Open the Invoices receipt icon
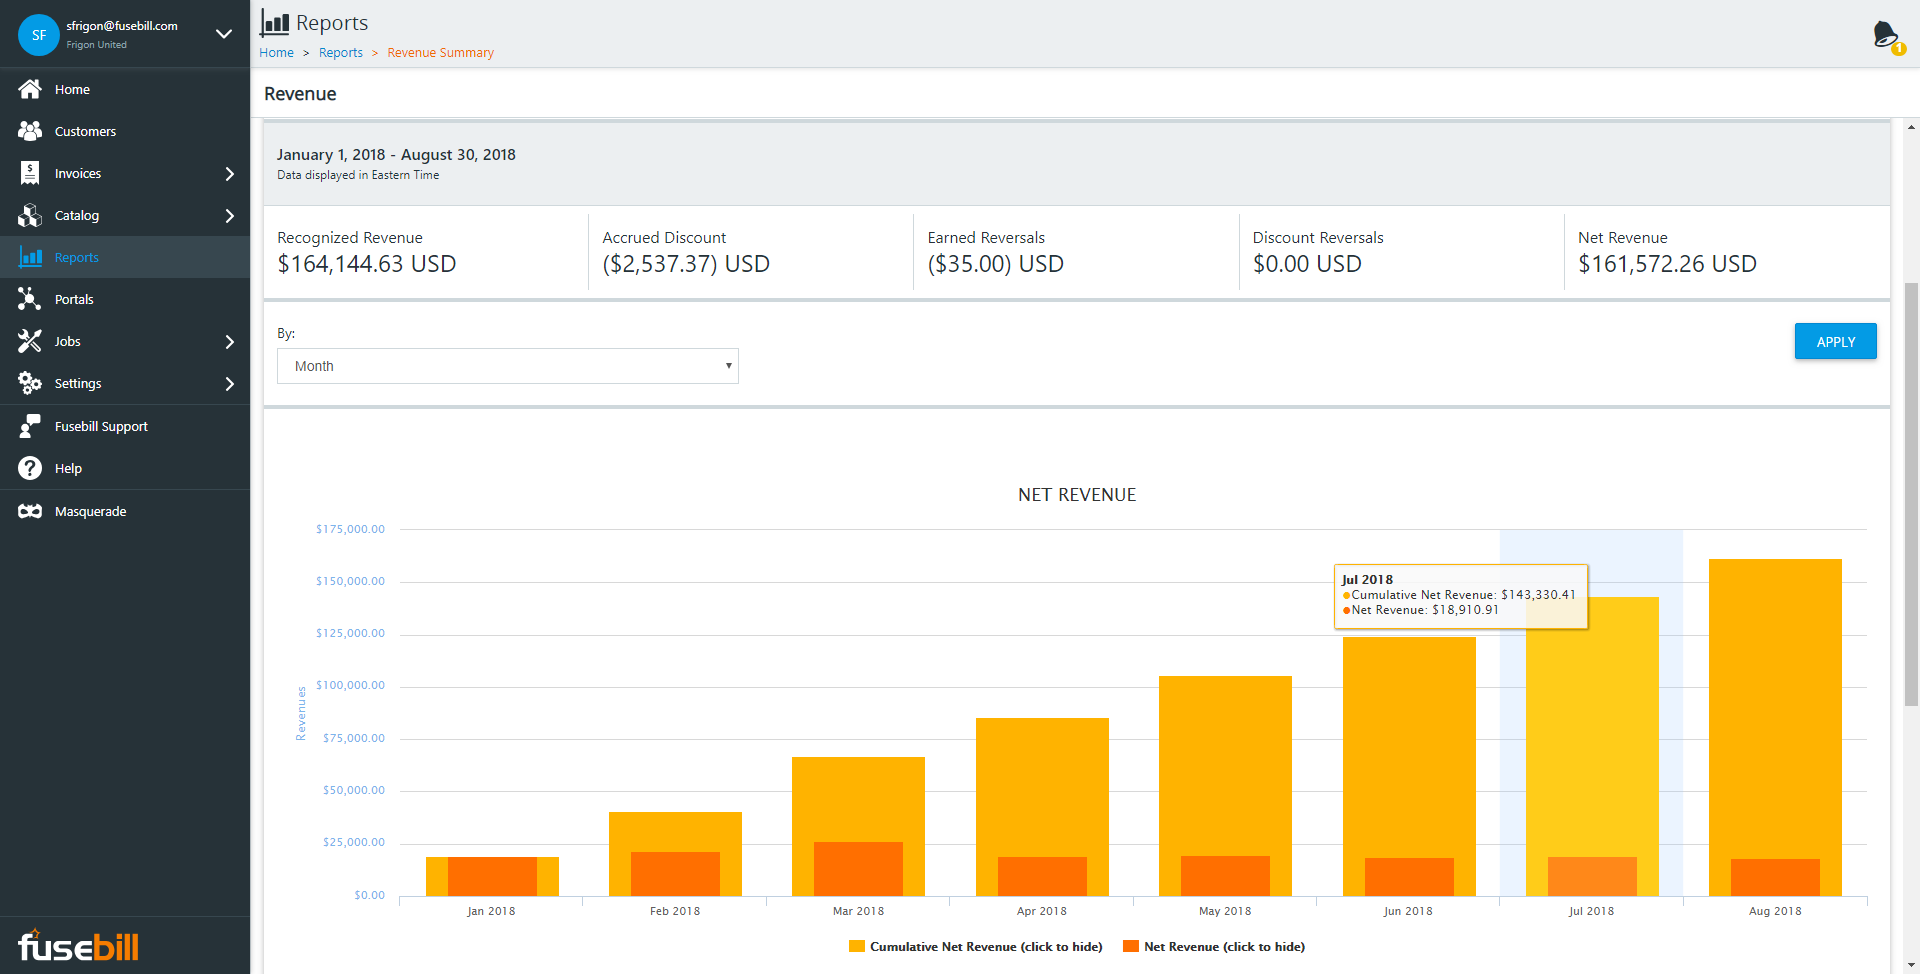Image resolution: width=1920 pixels, height=974 pixels. [x=30, y=173]
